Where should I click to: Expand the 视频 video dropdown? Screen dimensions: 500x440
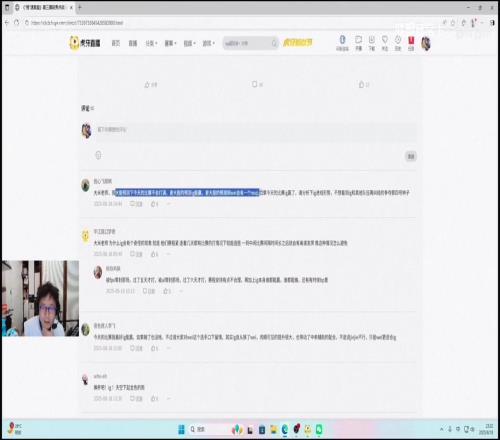189,43
